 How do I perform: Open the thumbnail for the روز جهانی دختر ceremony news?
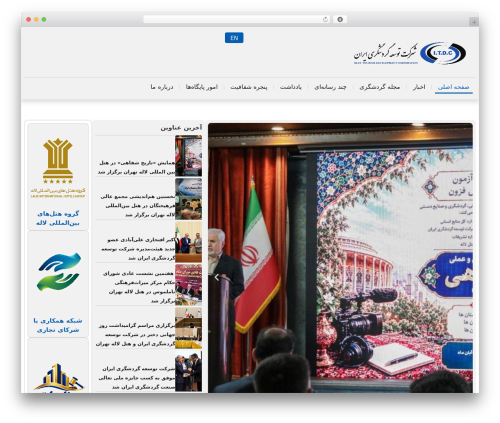188,328
